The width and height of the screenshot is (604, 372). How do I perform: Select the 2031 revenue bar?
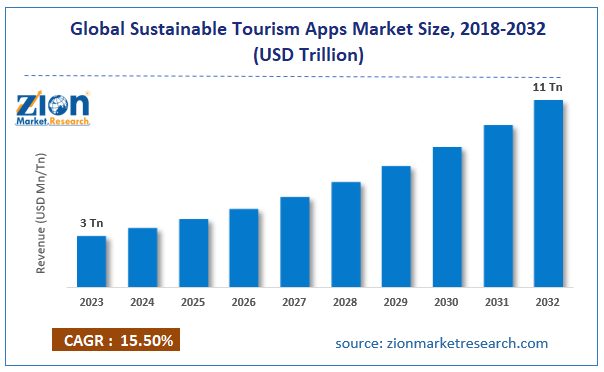498,206
